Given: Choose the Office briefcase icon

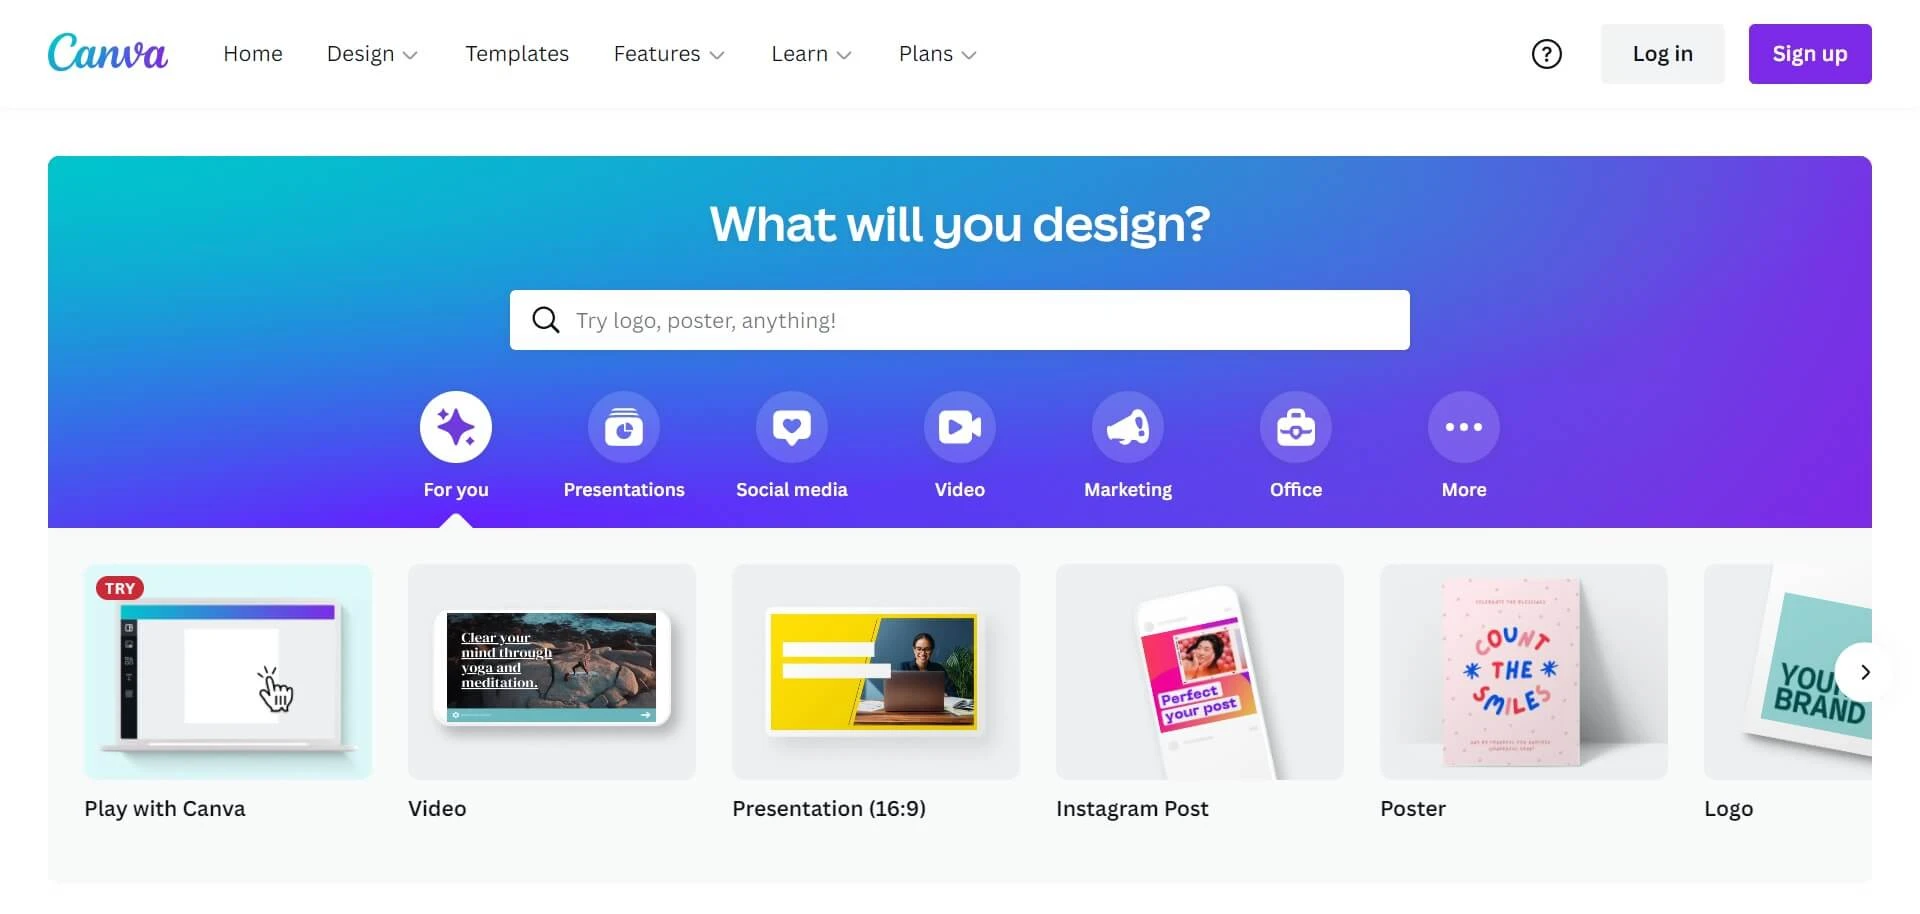Looking at the screenshot, I should click(1296, 427).
